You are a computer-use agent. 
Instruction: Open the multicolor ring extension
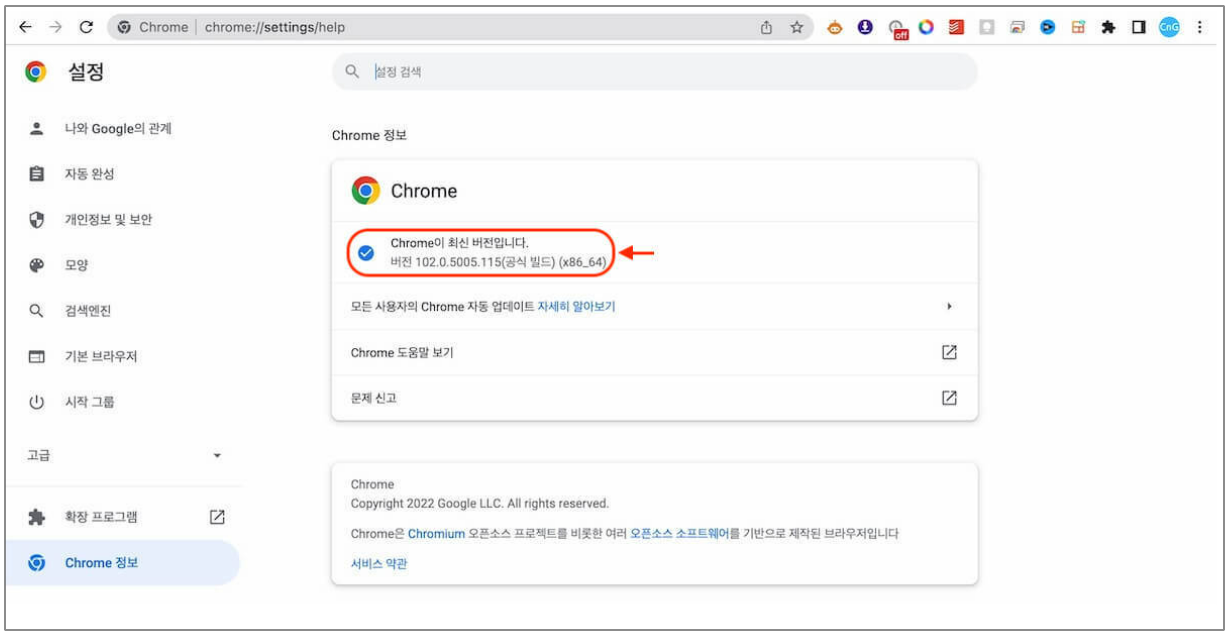tap(926, 27)
